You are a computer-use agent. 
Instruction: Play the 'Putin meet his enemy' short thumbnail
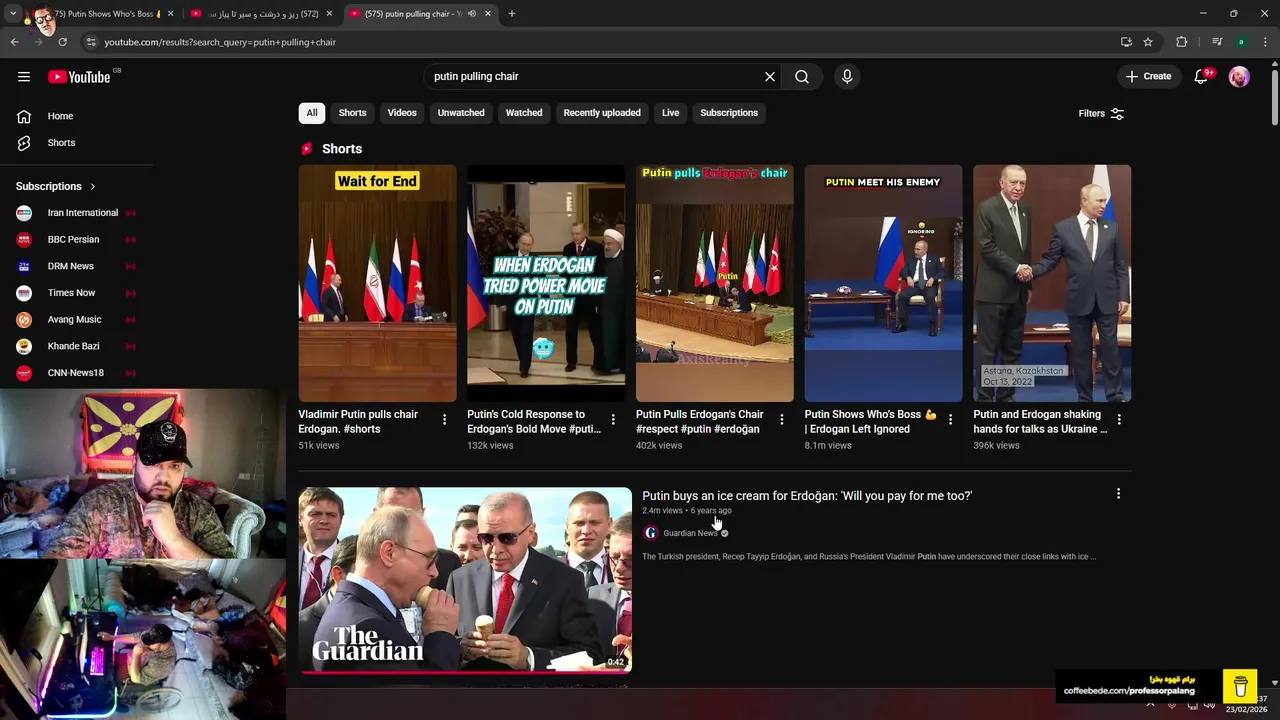click(x=884, y=283)
